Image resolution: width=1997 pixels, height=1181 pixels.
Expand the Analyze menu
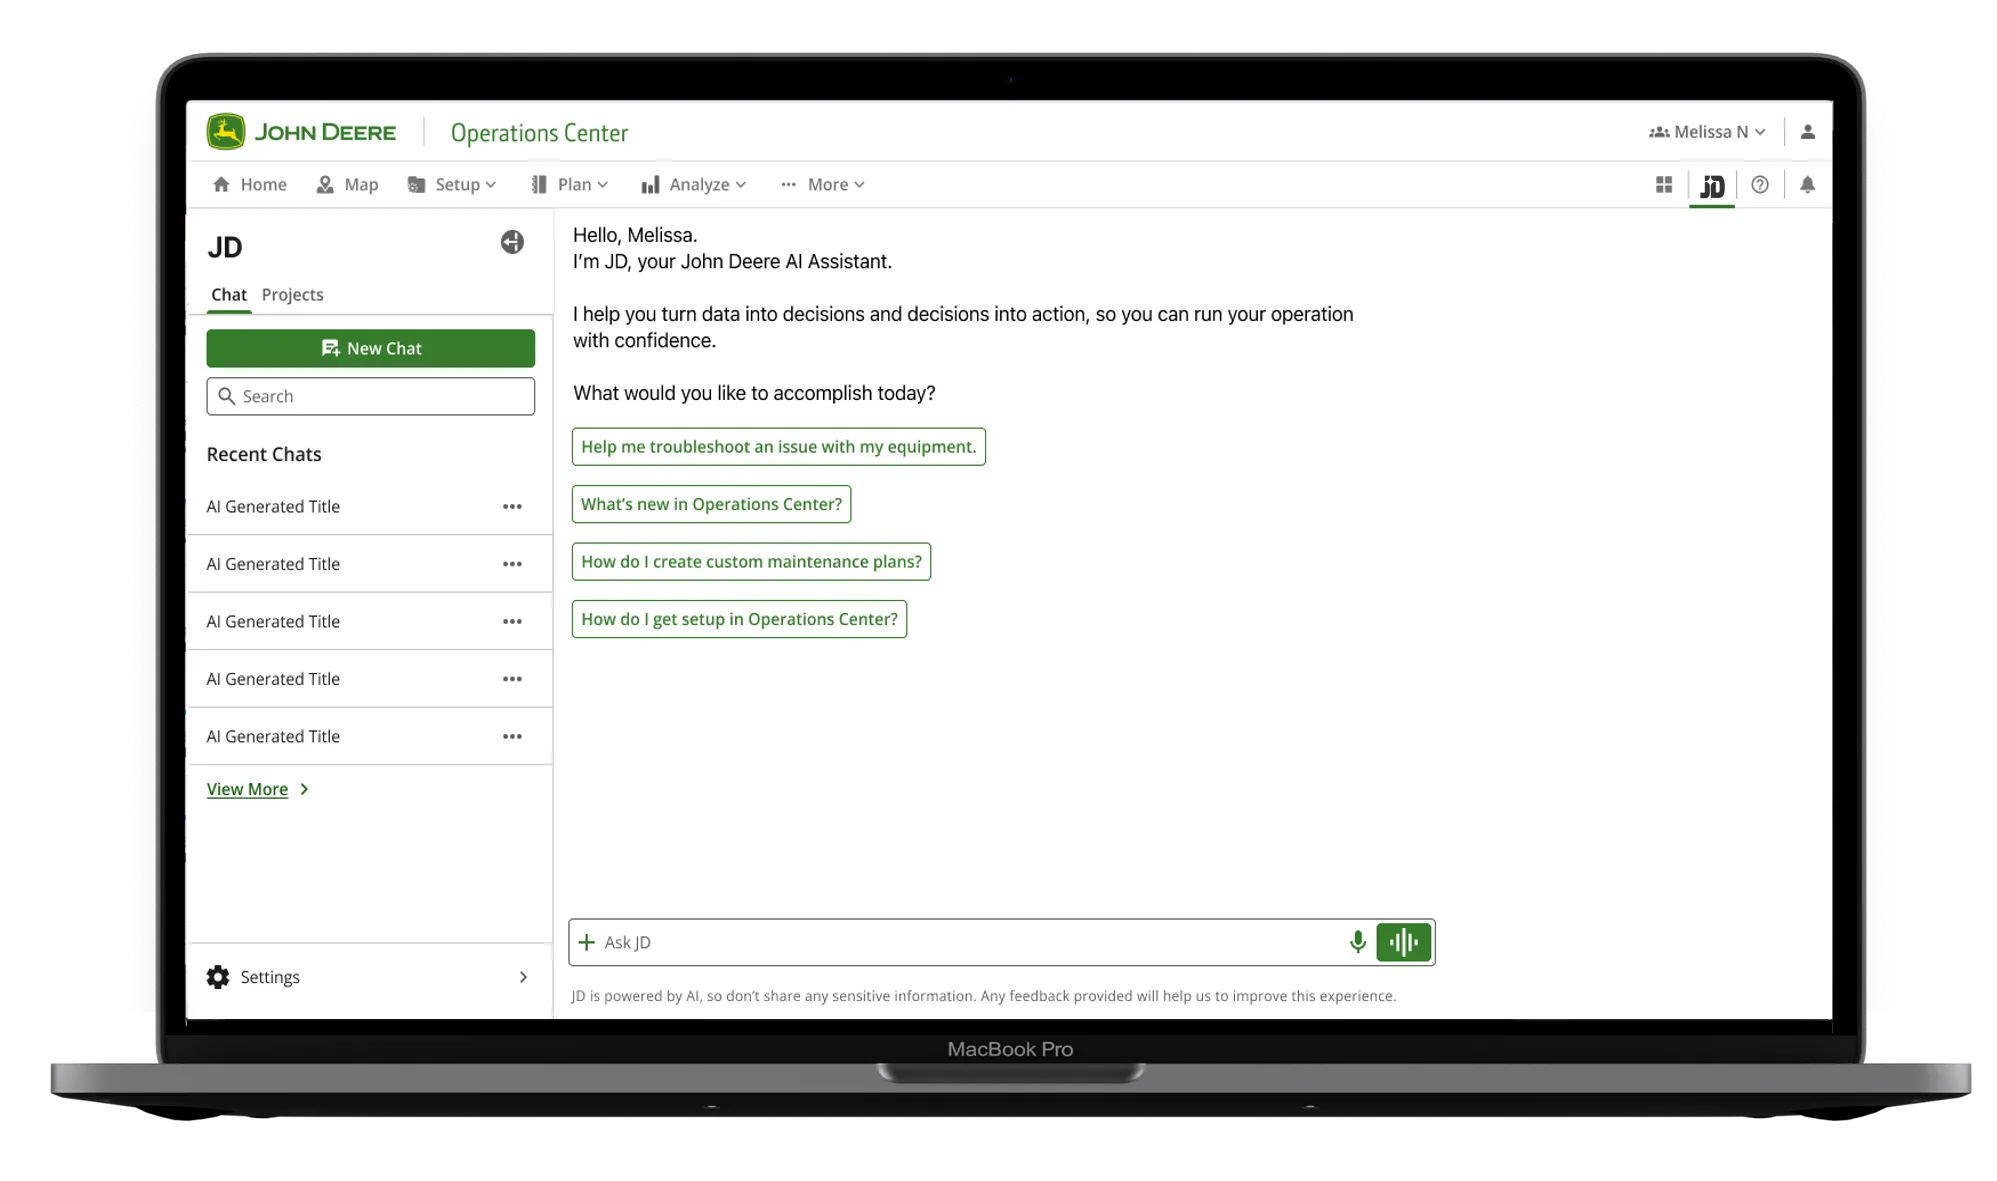(x=694, y=184)
